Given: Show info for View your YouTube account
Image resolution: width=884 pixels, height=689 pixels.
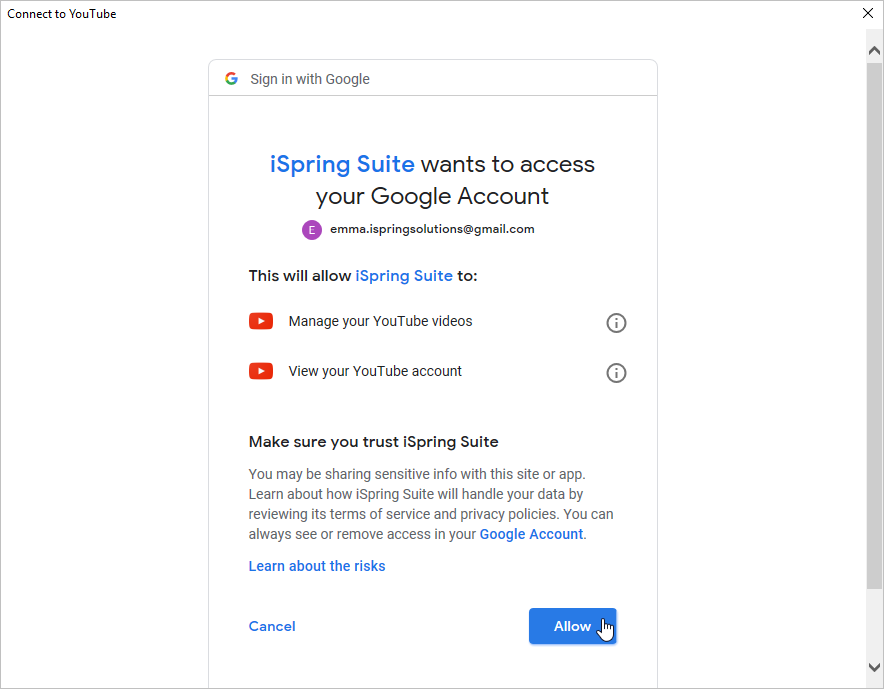Looking at the screenshot, I should pos(616,373).
